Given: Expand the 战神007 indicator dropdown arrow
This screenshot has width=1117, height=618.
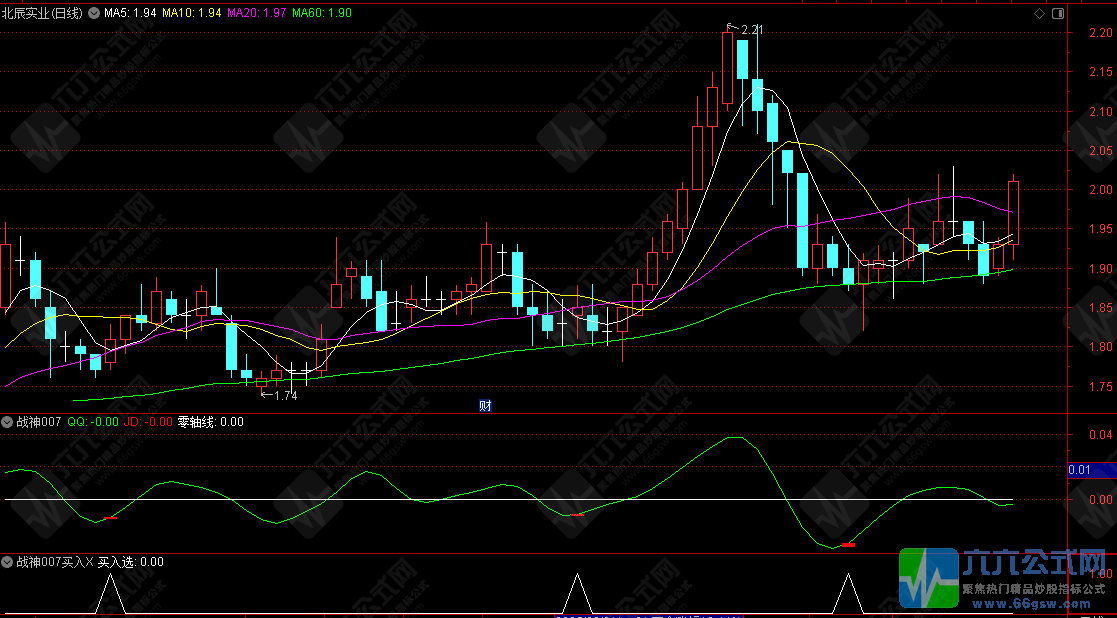Looking at the screenshot, I should (8, 422).
